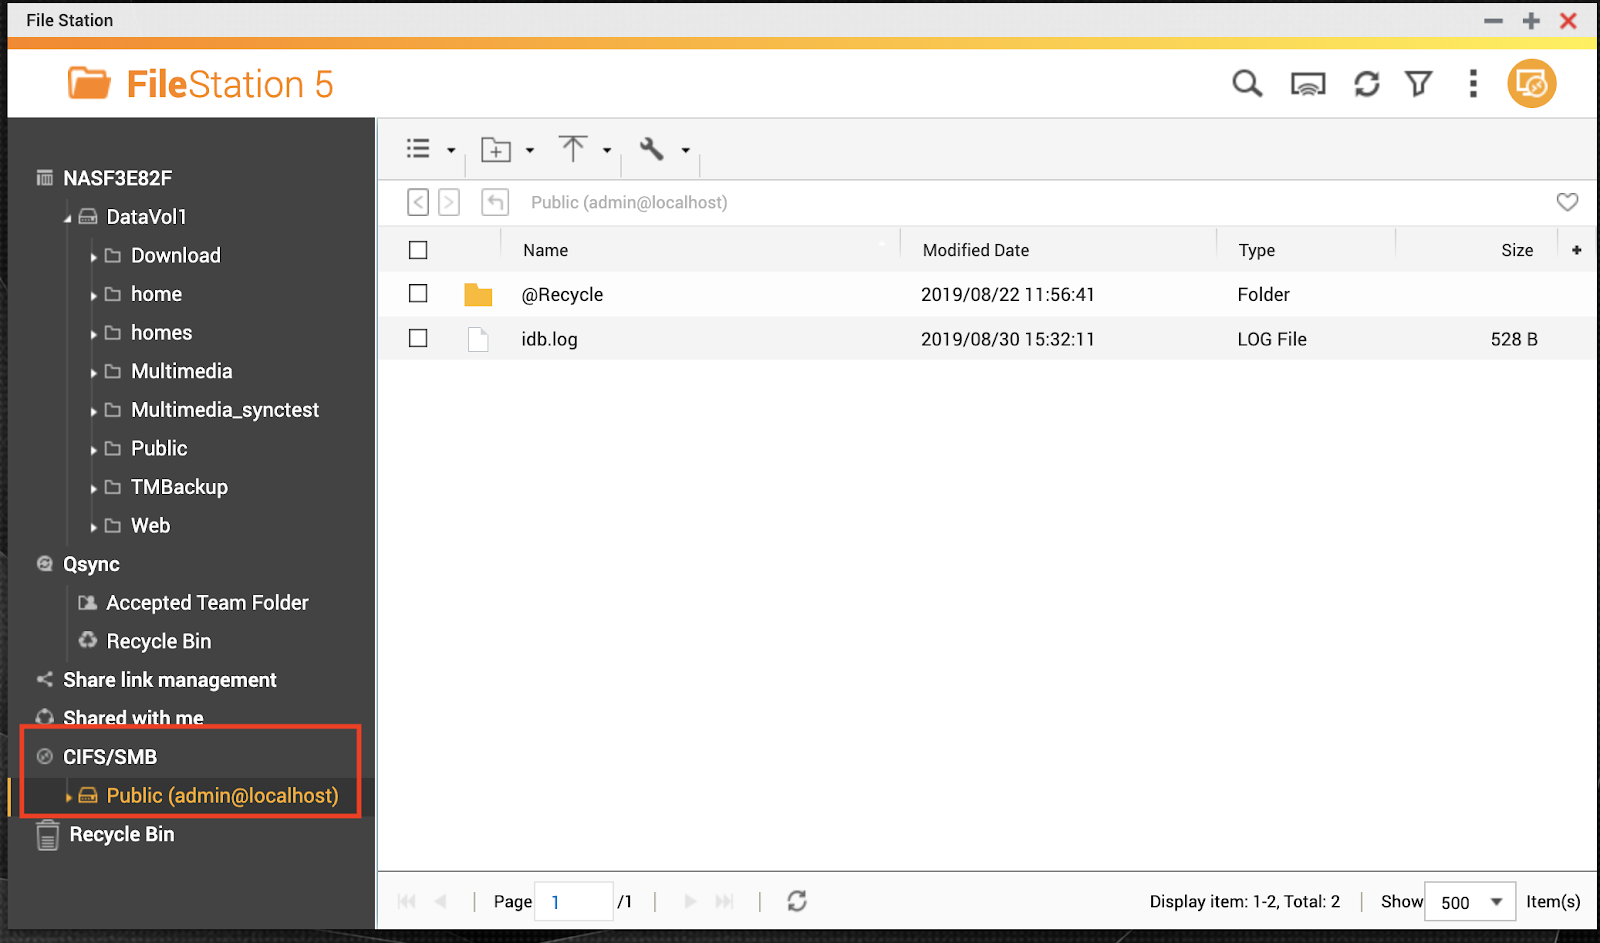Open the idb.log file entry
This screenshot has height=943, width=1600.
click(549, 339)
